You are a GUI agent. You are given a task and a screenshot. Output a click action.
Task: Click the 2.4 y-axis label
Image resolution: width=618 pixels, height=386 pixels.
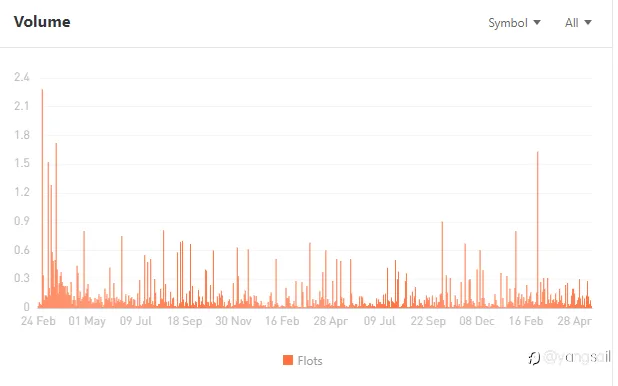click(x=22, y=77)
